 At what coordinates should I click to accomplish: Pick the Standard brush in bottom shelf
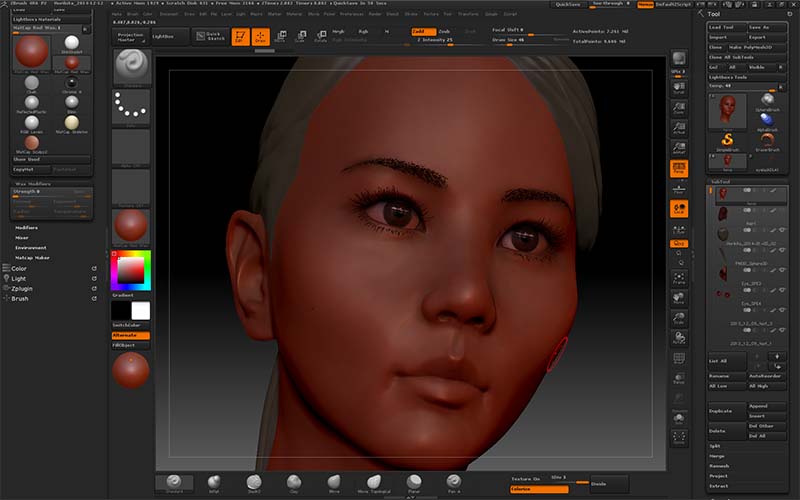point(174,483)
